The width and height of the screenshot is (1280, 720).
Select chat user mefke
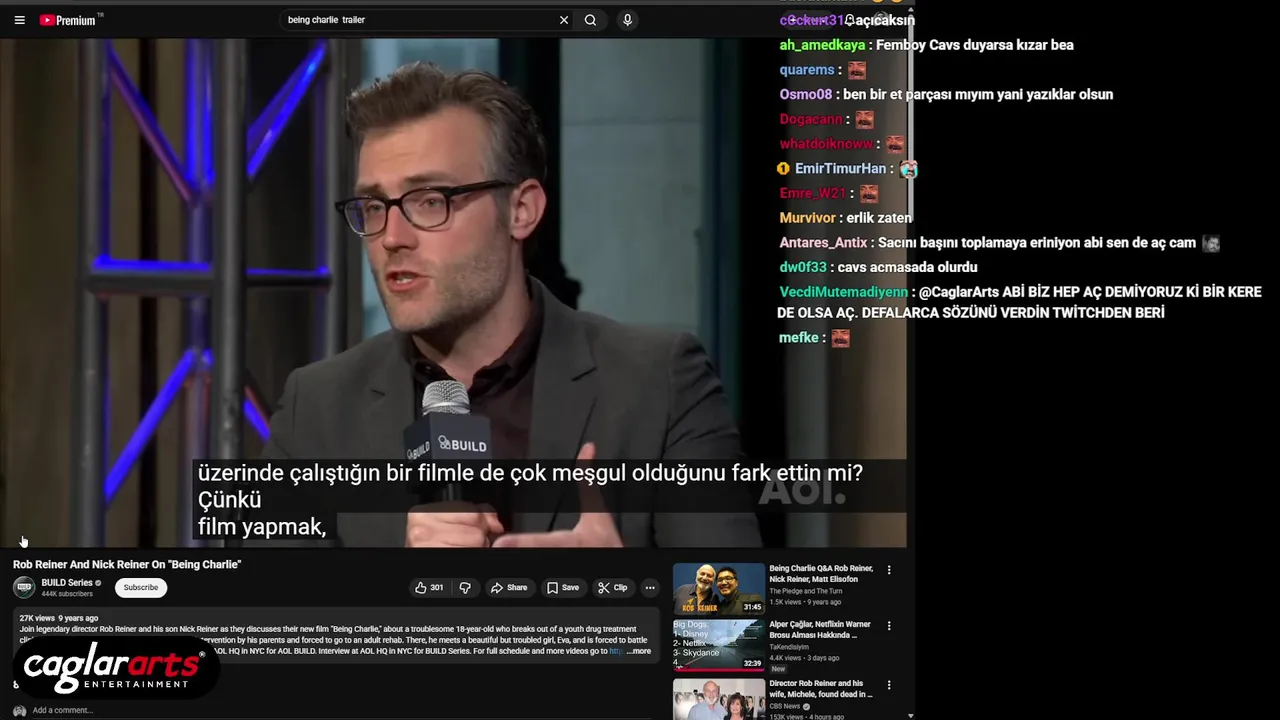point(799,338)
